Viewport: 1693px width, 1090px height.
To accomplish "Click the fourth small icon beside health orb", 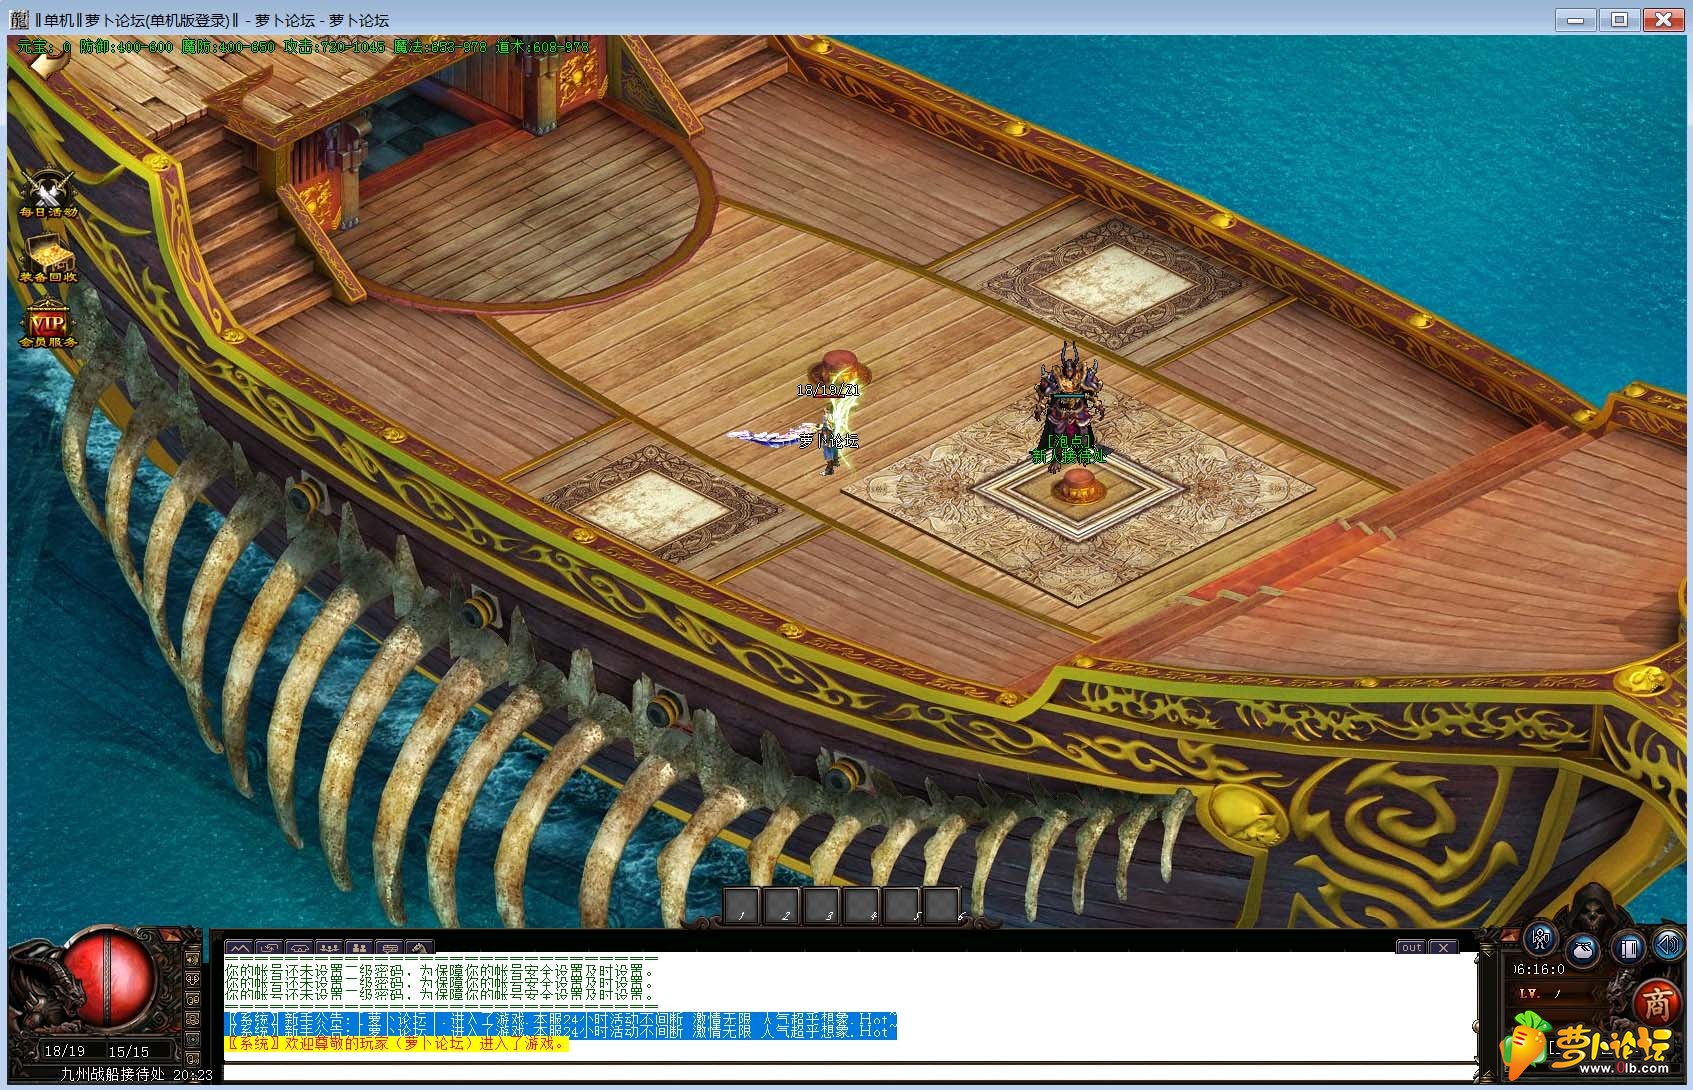I will [x=192, y=1019].
